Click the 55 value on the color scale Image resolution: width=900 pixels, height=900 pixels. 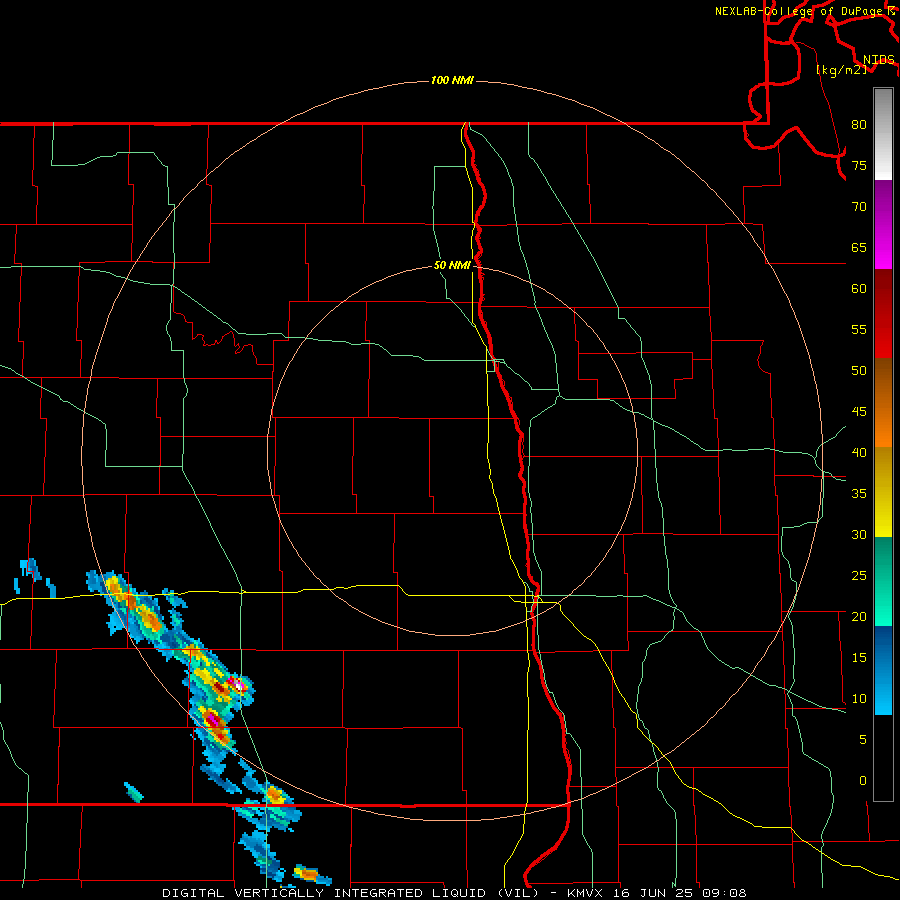[859, 330]
